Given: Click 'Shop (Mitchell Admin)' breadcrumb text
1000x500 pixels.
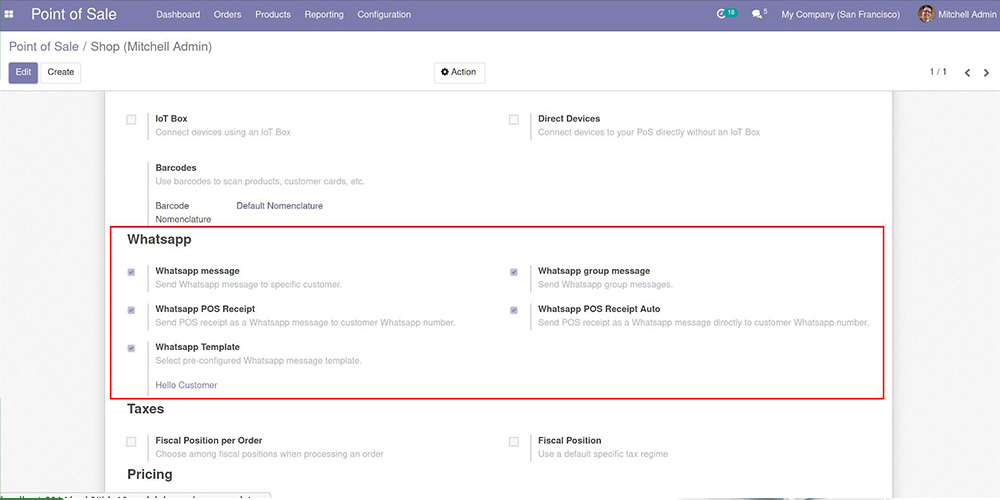Looking at the screenshot, I should (x=151, y=47).
